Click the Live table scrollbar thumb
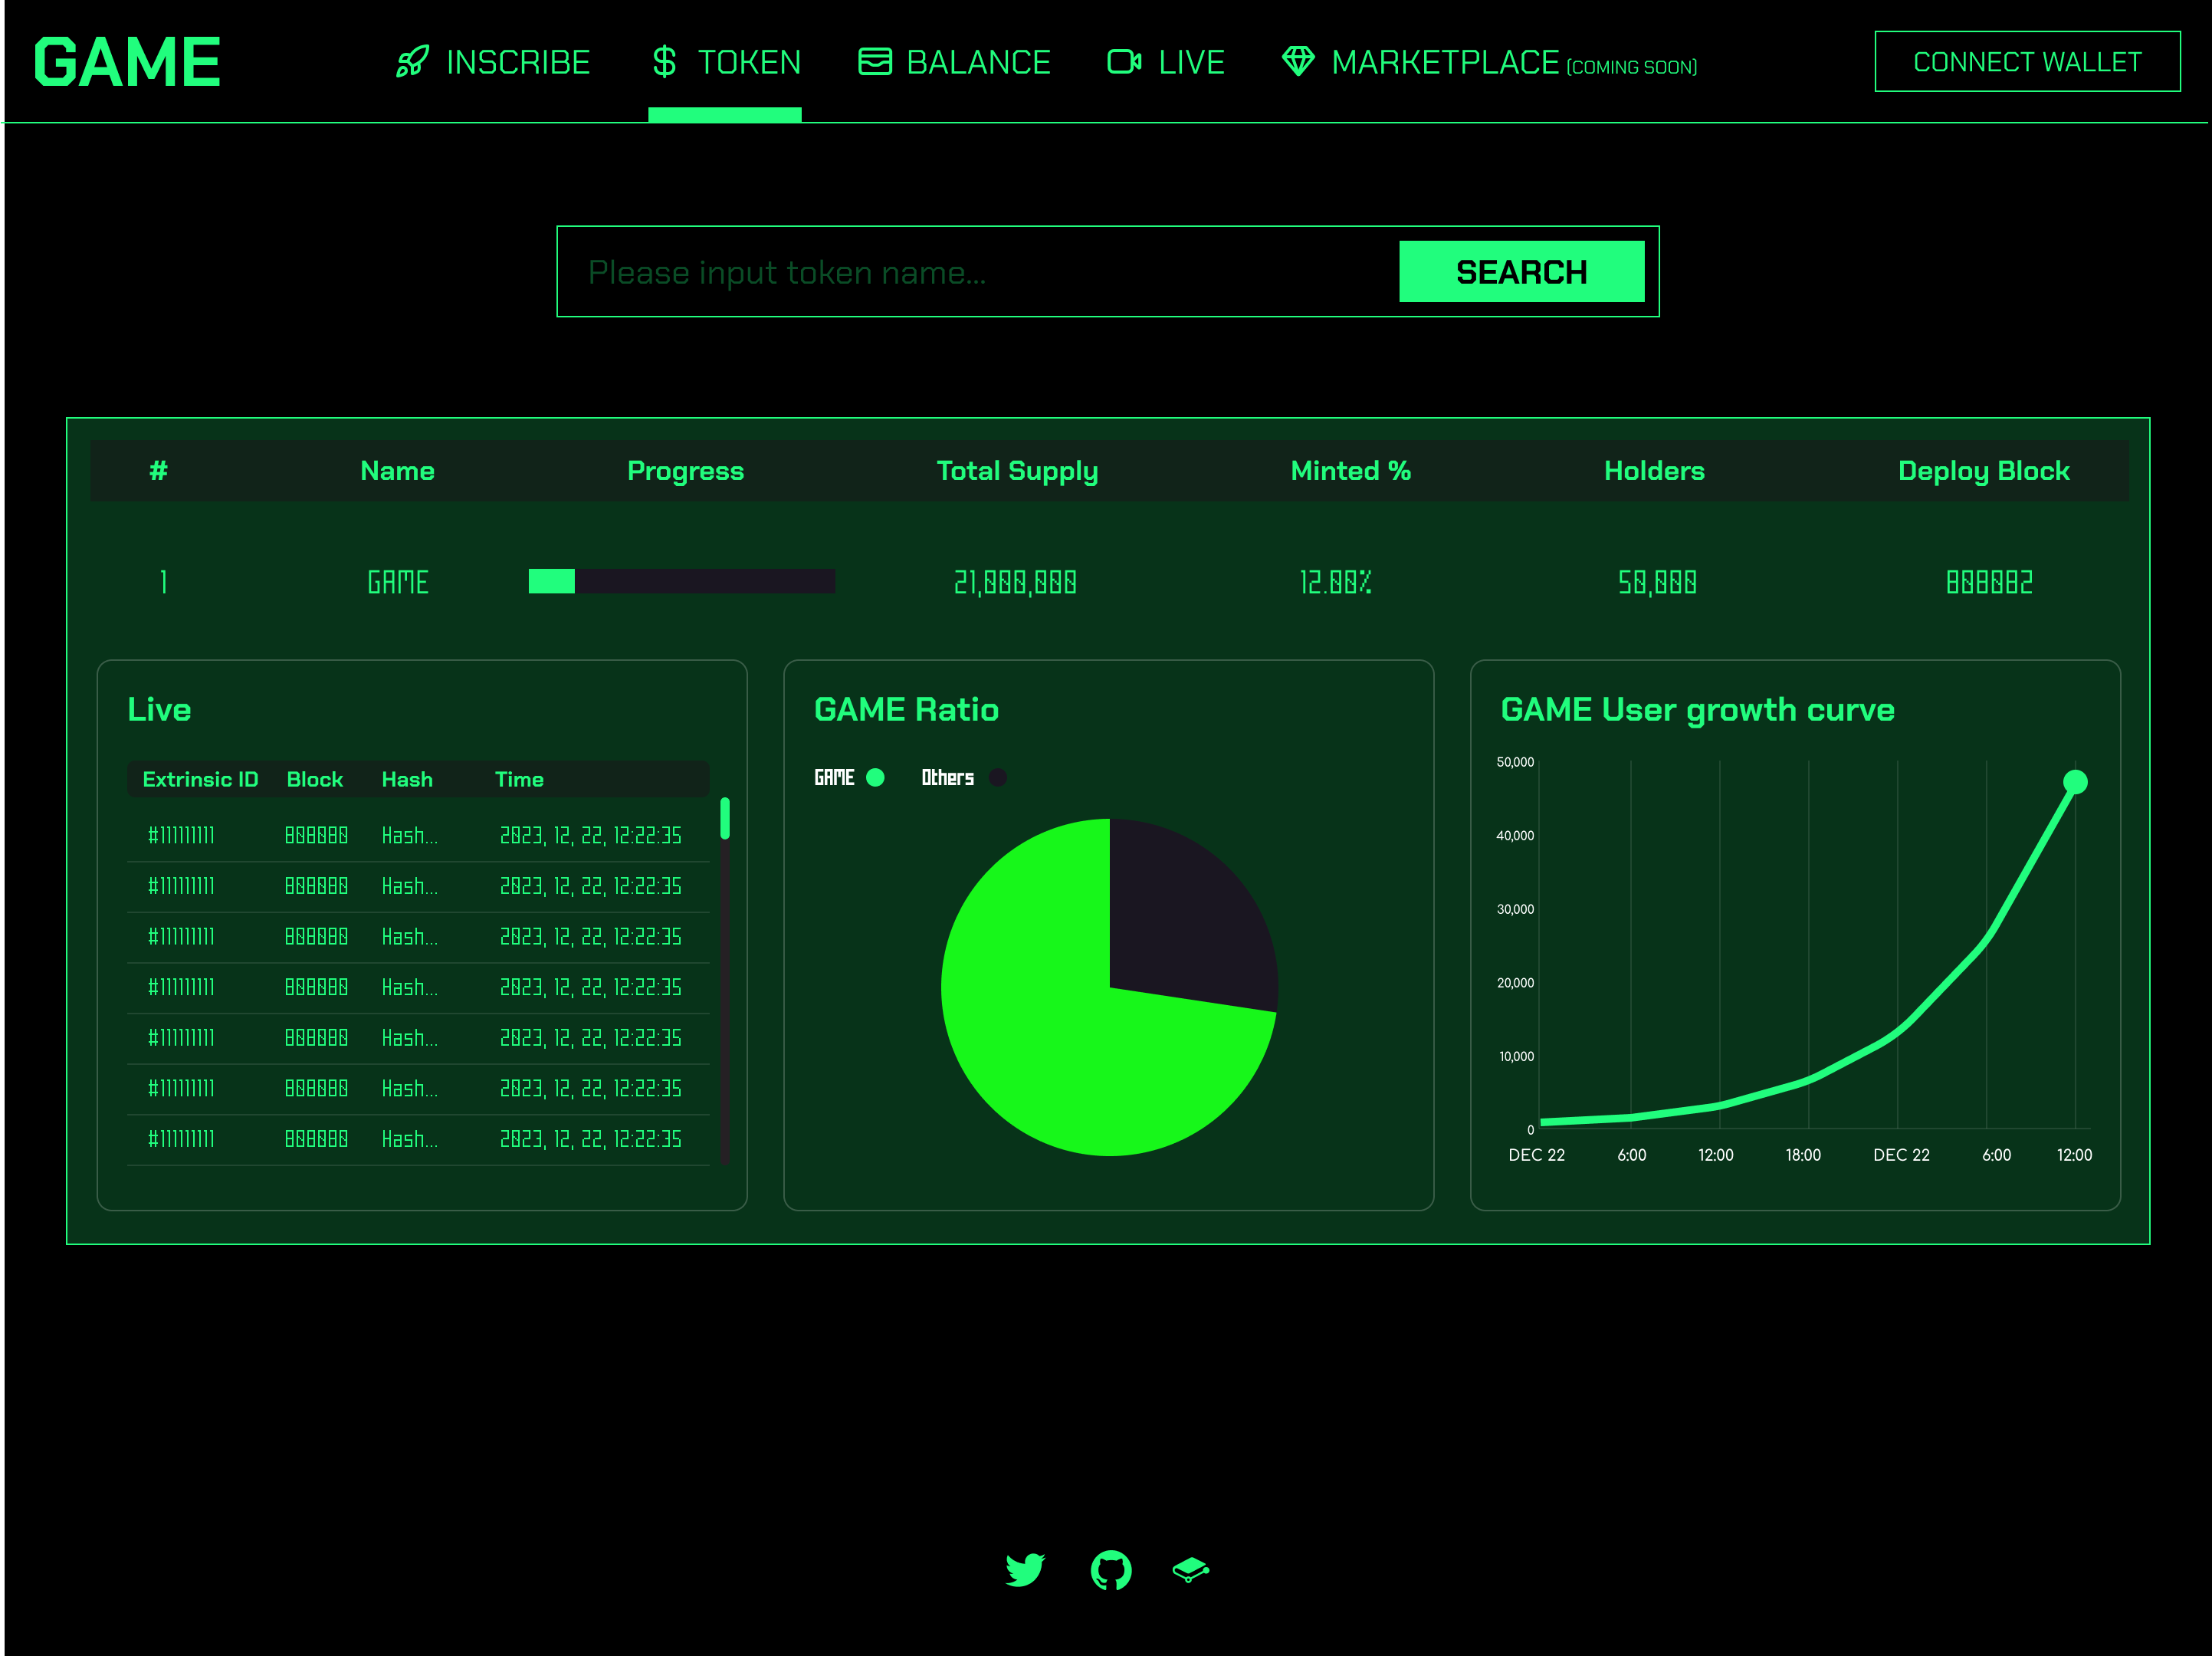Screen dimensions: 2212x1656 click(725, 818)
